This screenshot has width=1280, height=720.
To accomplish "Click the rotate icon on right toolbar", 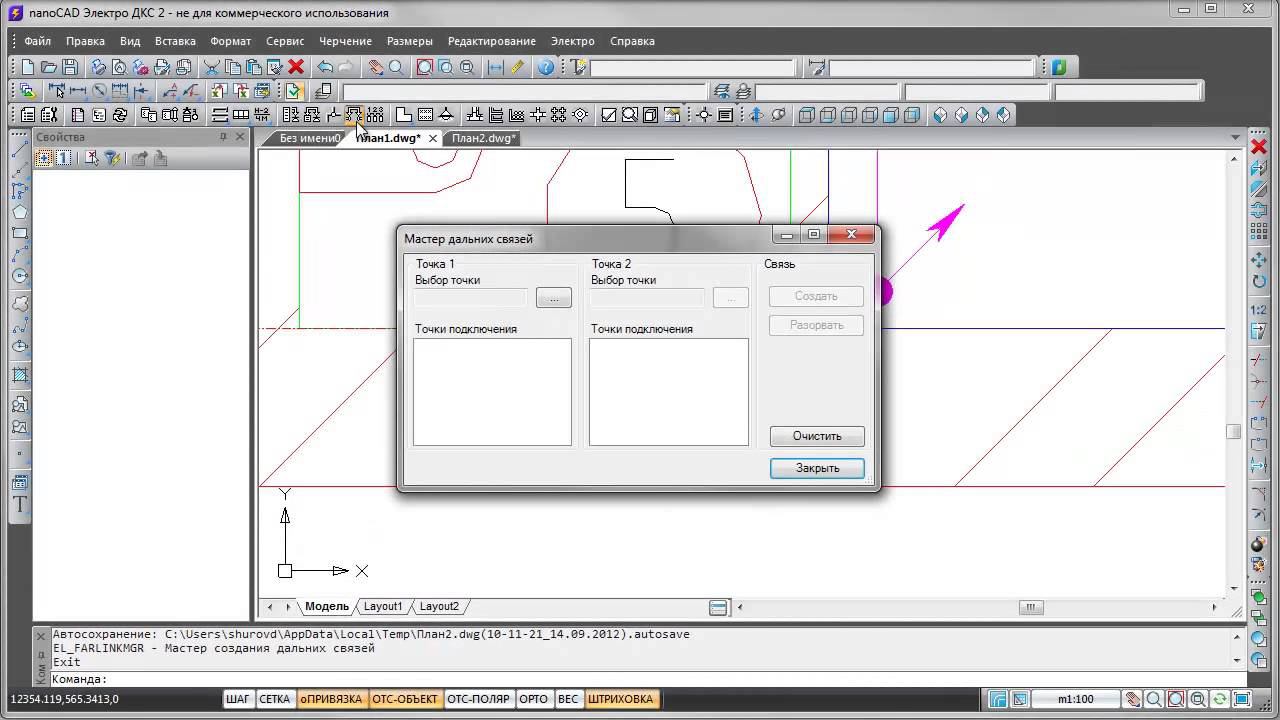I will (1259, 281).
